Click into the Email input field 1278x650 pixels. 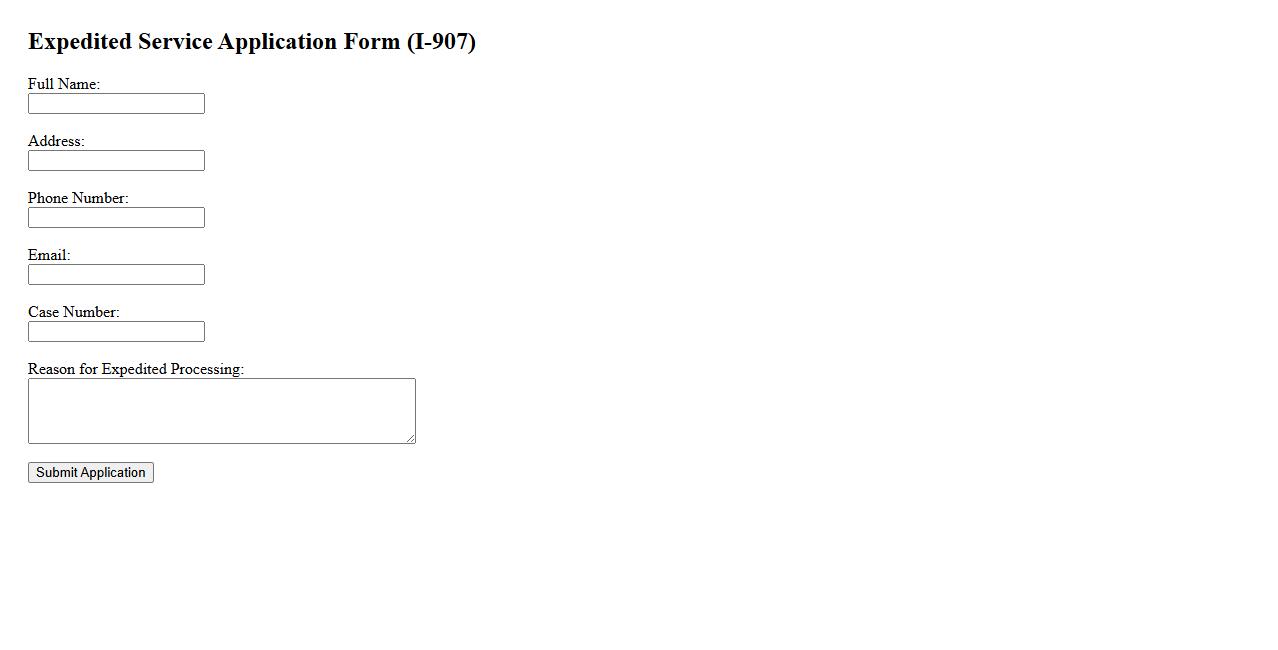click(x=116, y=275)
